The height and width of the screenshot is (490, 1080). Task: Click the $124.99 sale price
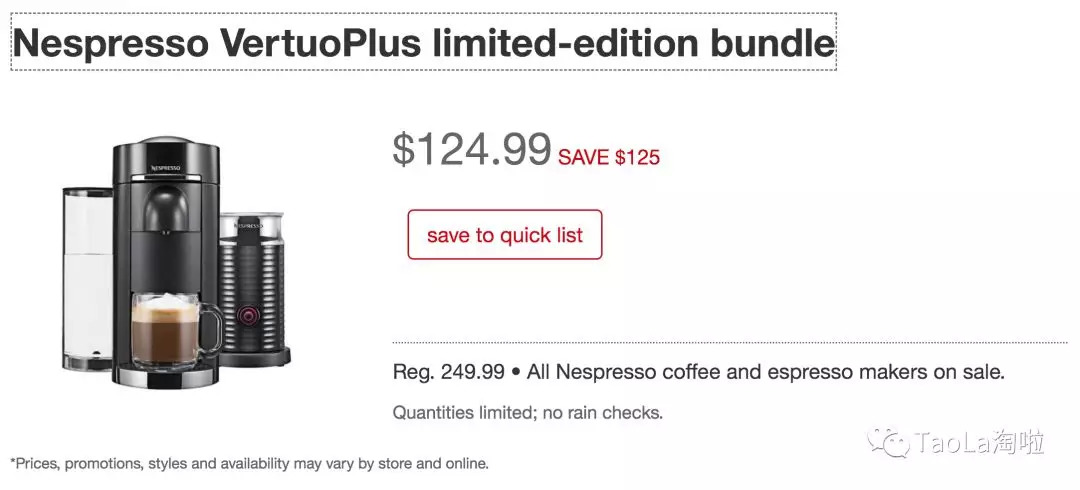click(471, 149)
